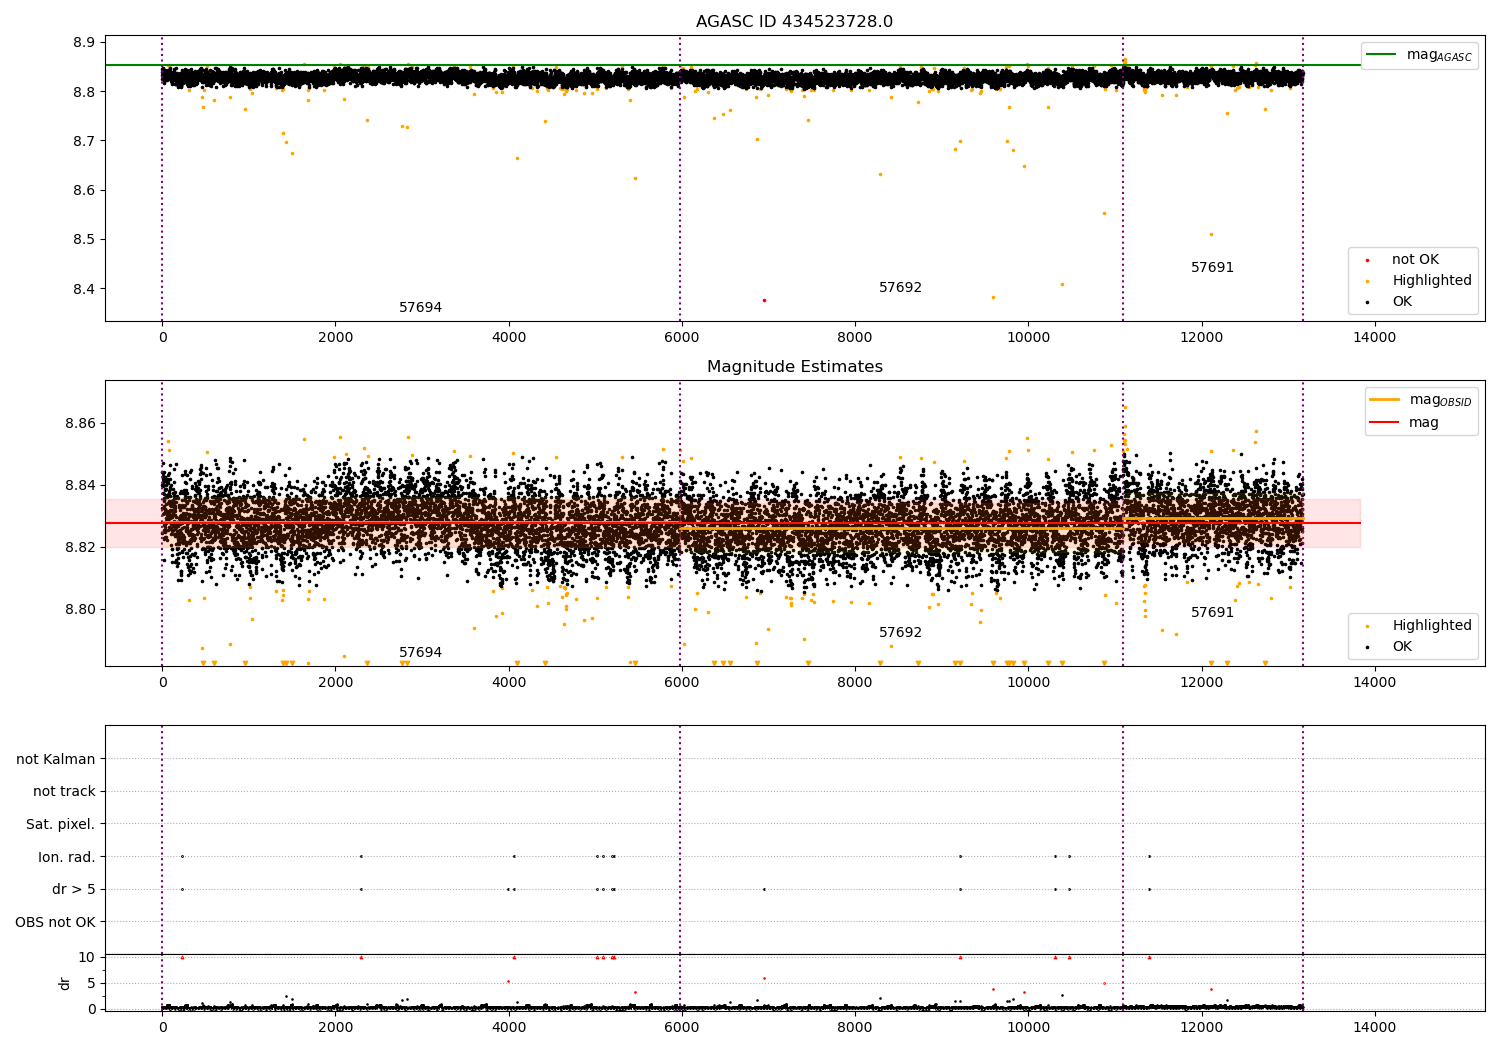Viewport: 1500px width, 1050px height.
Task: Click the 57694 annotation in Magnitude Estimates plot
Action: click(x=420, y=653)
